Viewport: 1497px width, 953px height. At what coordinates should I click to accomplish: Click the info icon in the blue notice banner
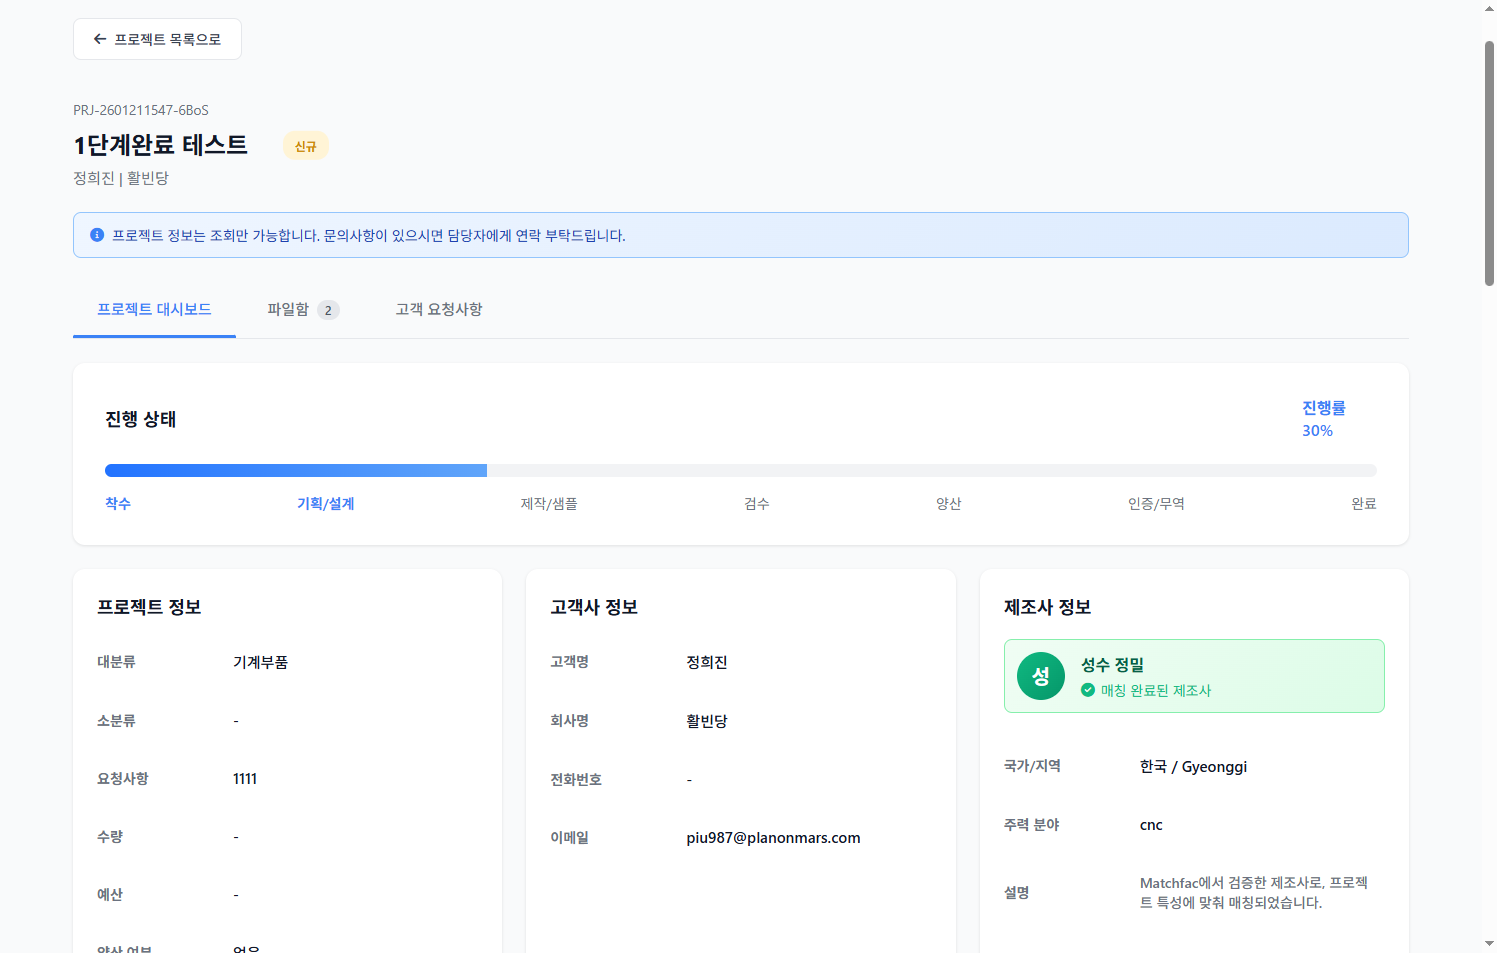[x=96, y=235]
